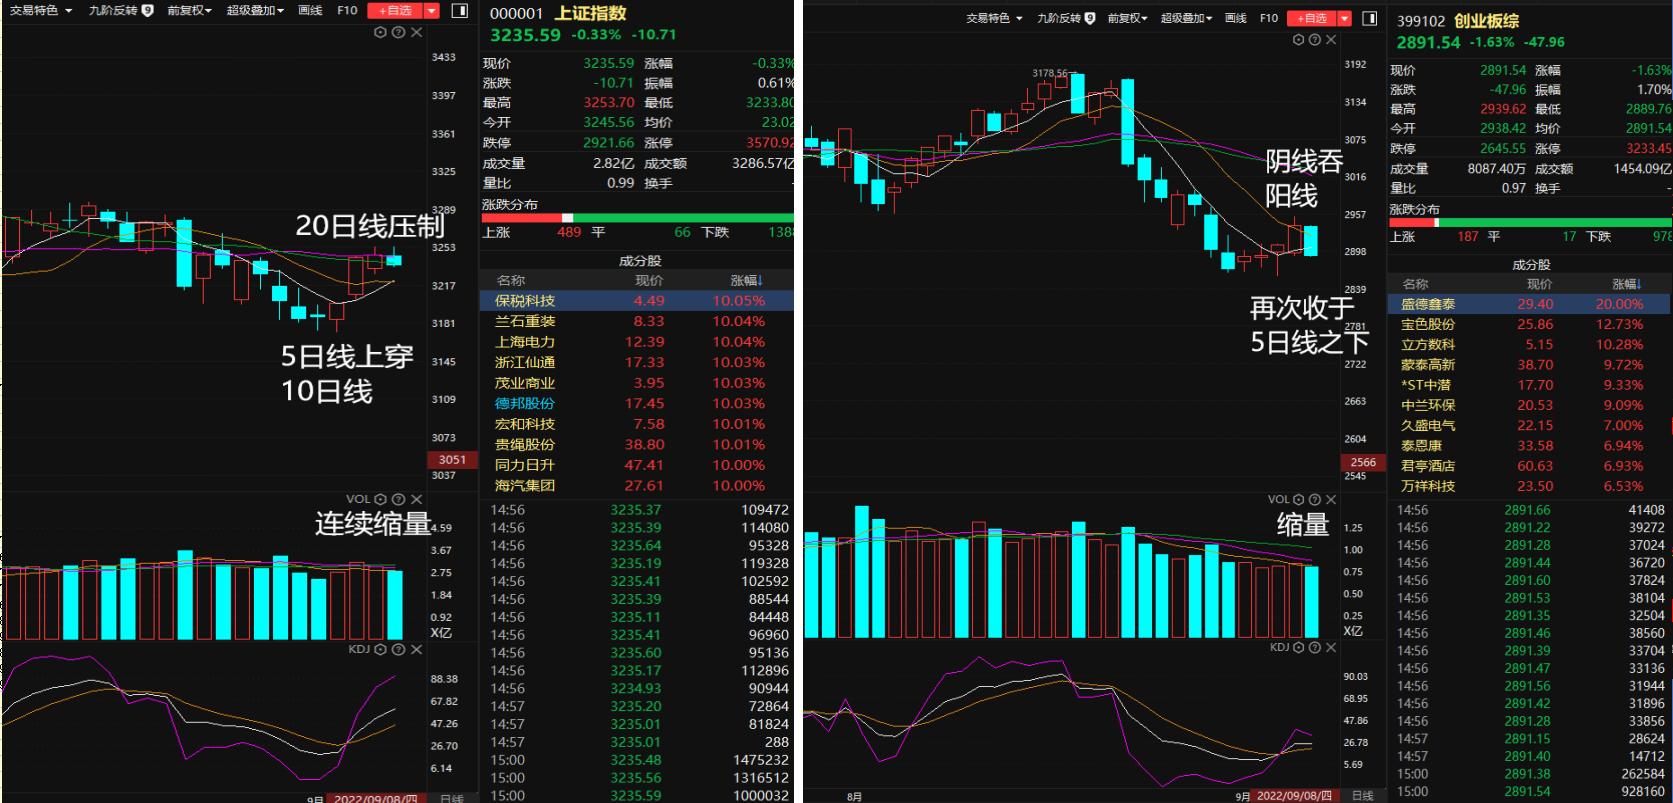Open dropdown arrow beside 自选 in Shanghai toolbar
Viewport: 1673px width, 803px height.
click(x=432, y=10)
